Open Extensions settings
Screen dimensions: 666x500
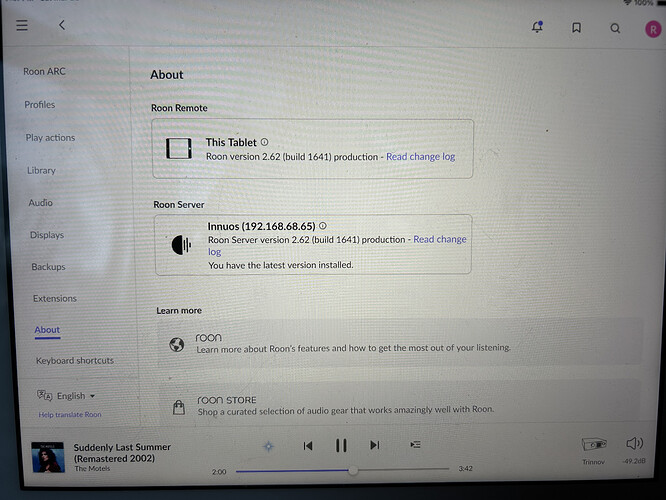(x=55, y=298)
